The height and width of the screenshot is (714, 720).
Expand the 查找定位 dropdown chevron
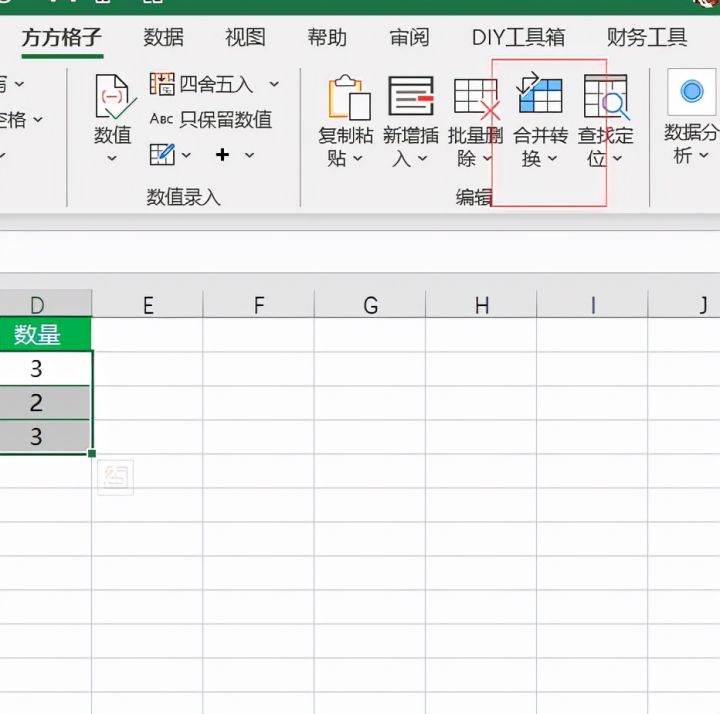pyautogui.click(x=618, y=159)
